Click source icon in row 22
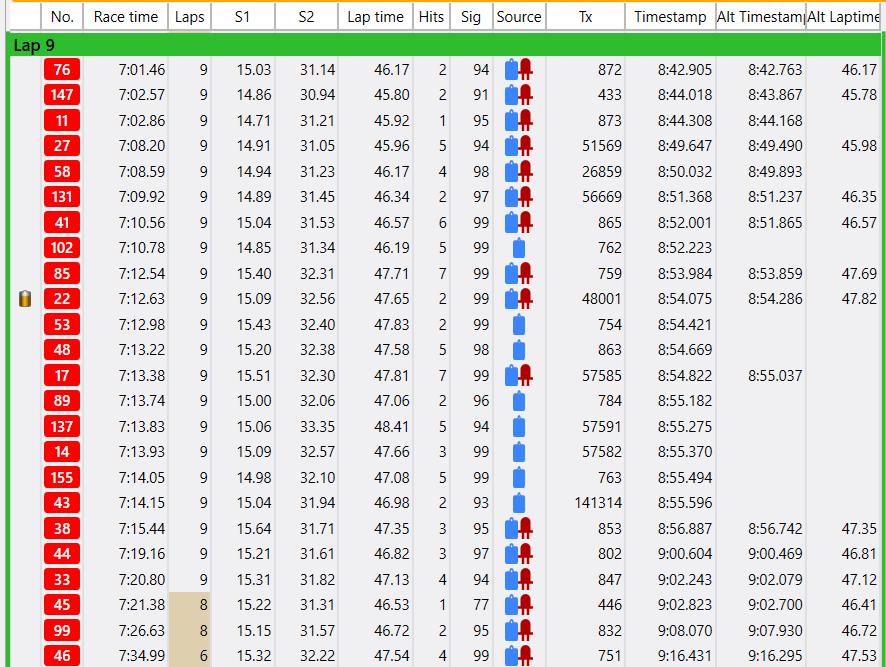 [519, 298]
